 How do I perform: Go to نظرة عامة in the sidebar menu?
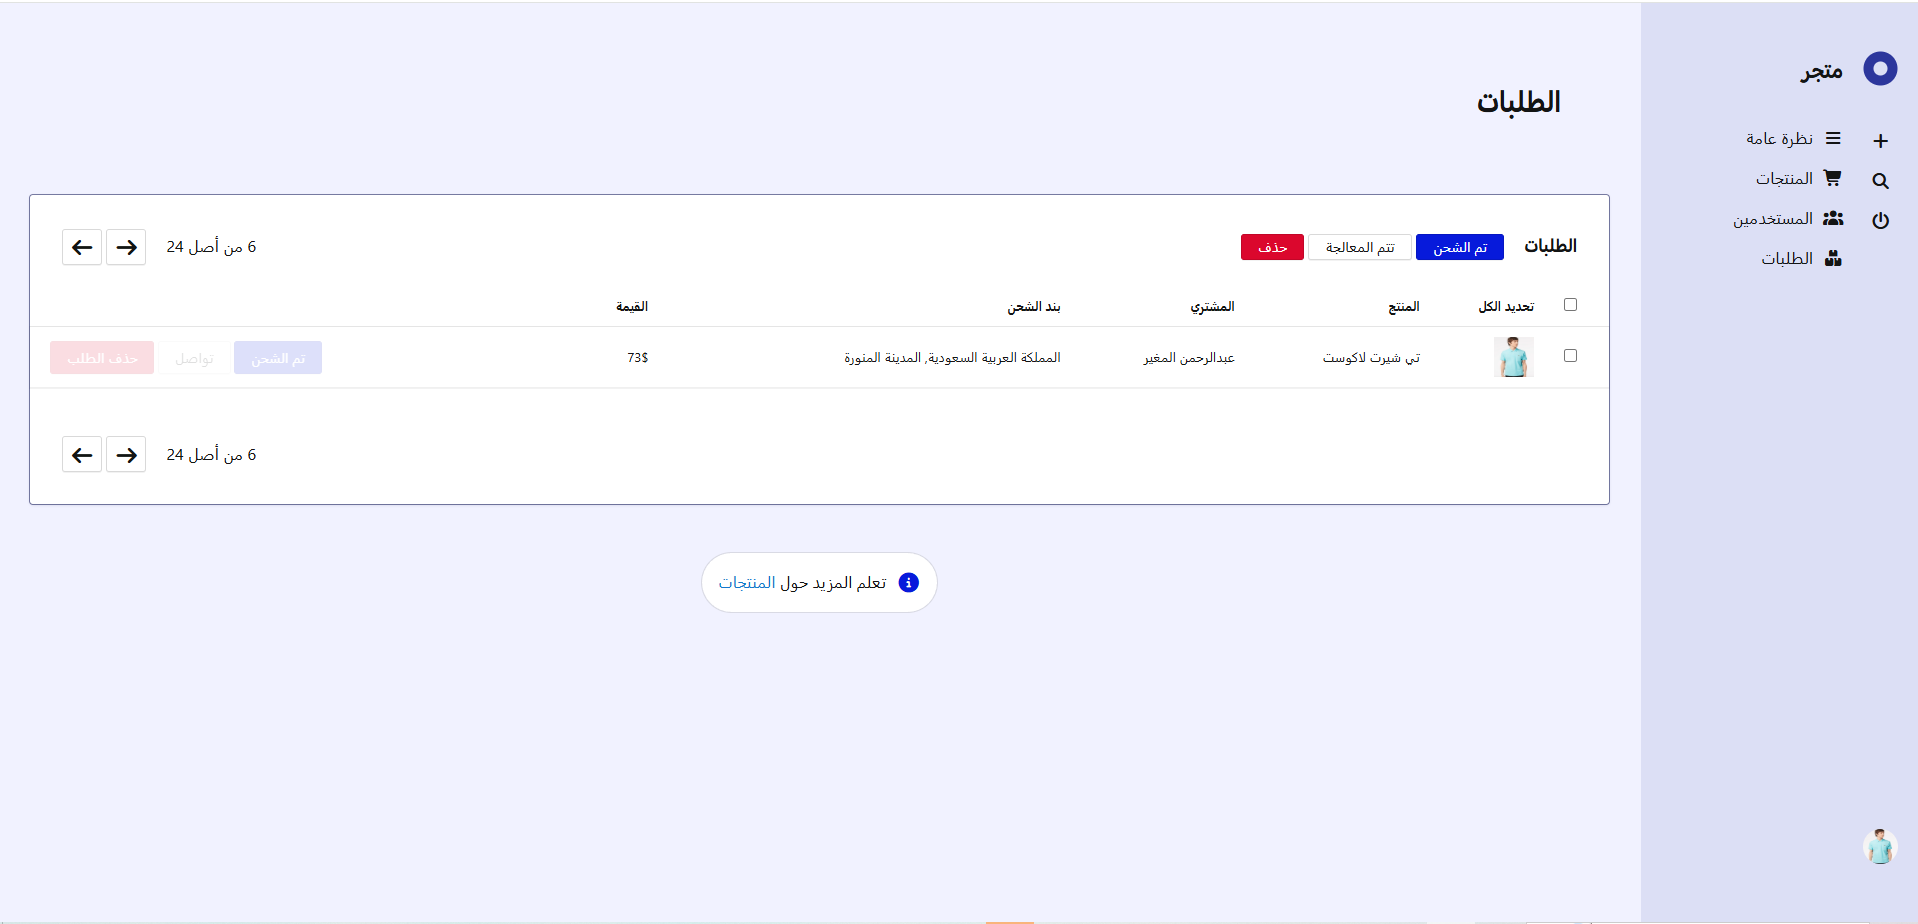pos(1779,139)
